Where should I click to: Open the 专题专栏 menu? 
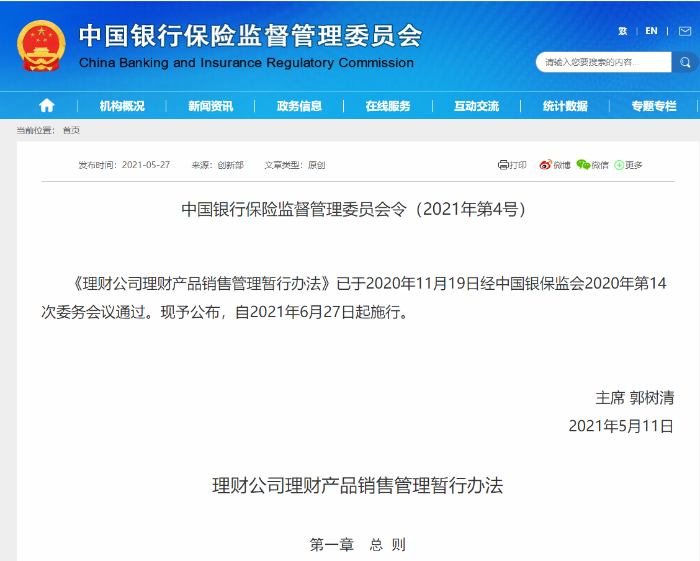[x=654, y=106]
